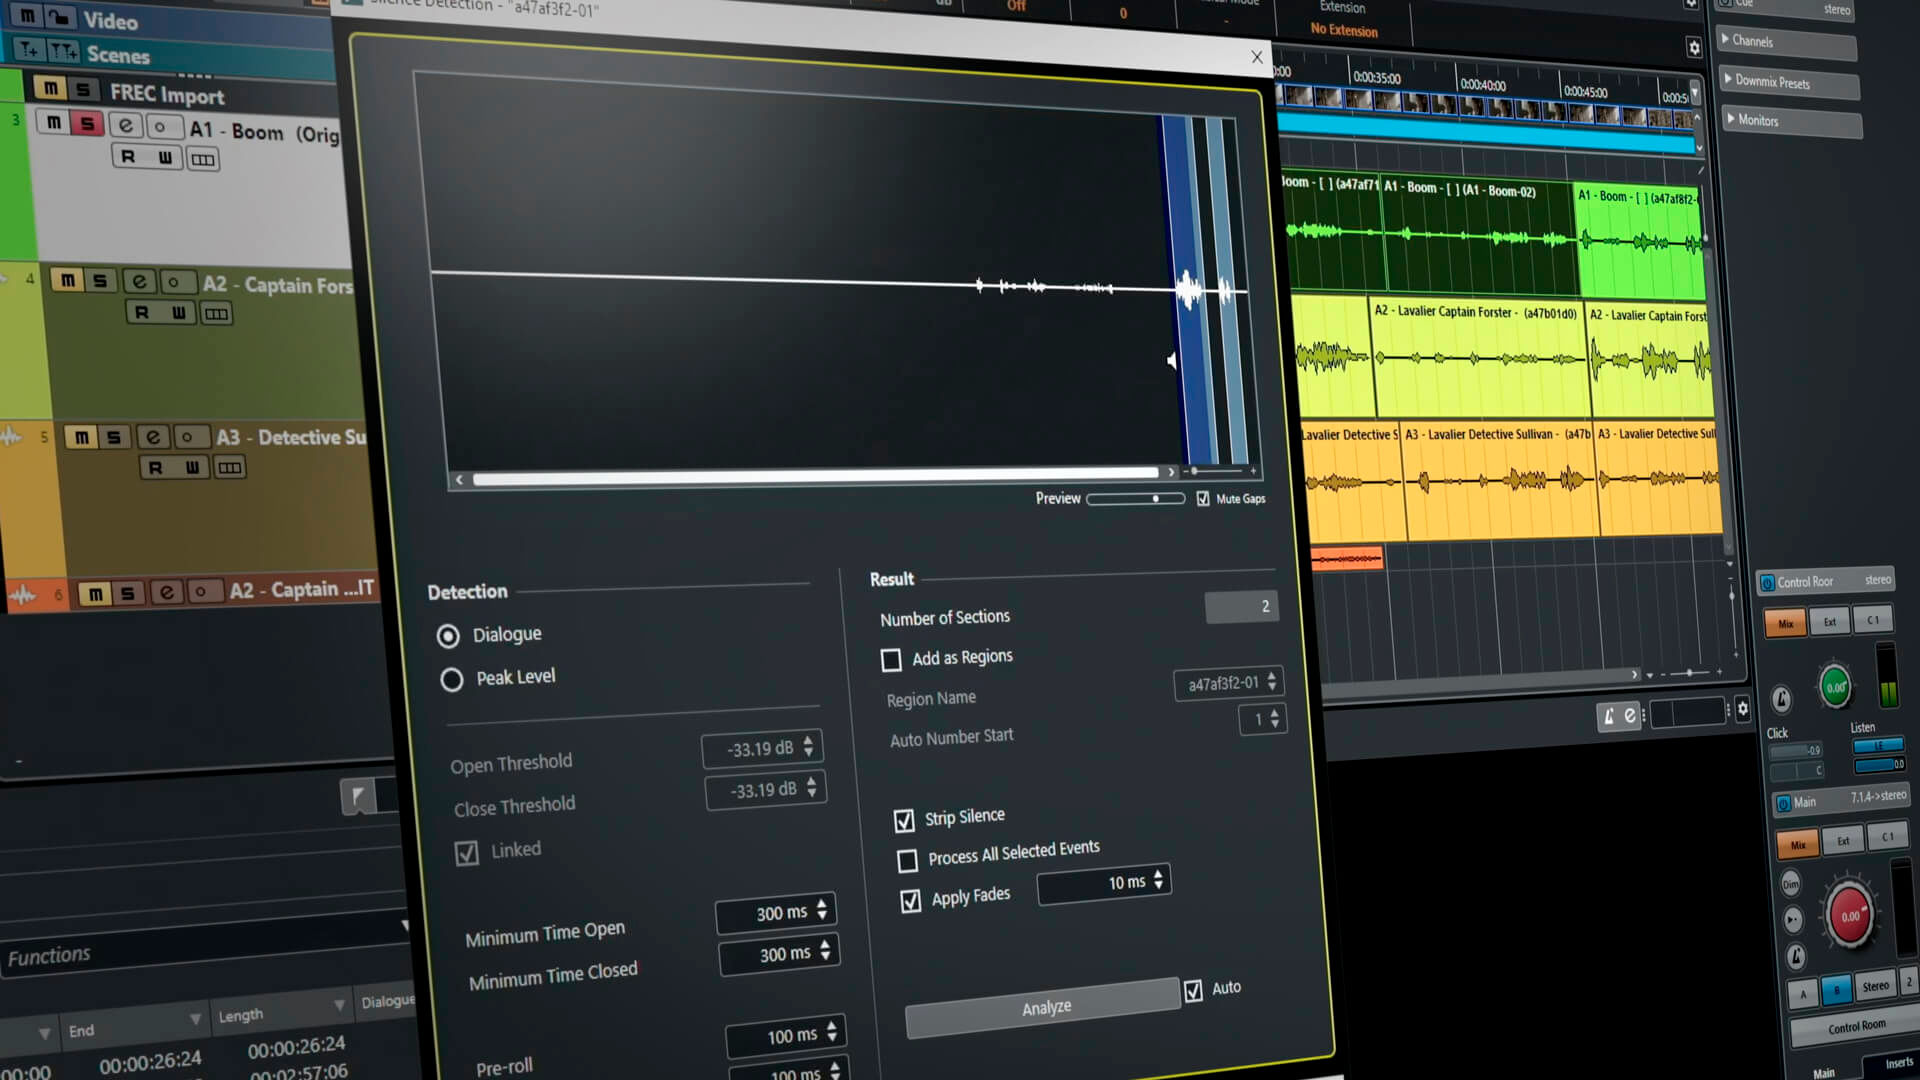Solo the A1 - Boom track
The image size is (1920, 1080).
(88, 124)
